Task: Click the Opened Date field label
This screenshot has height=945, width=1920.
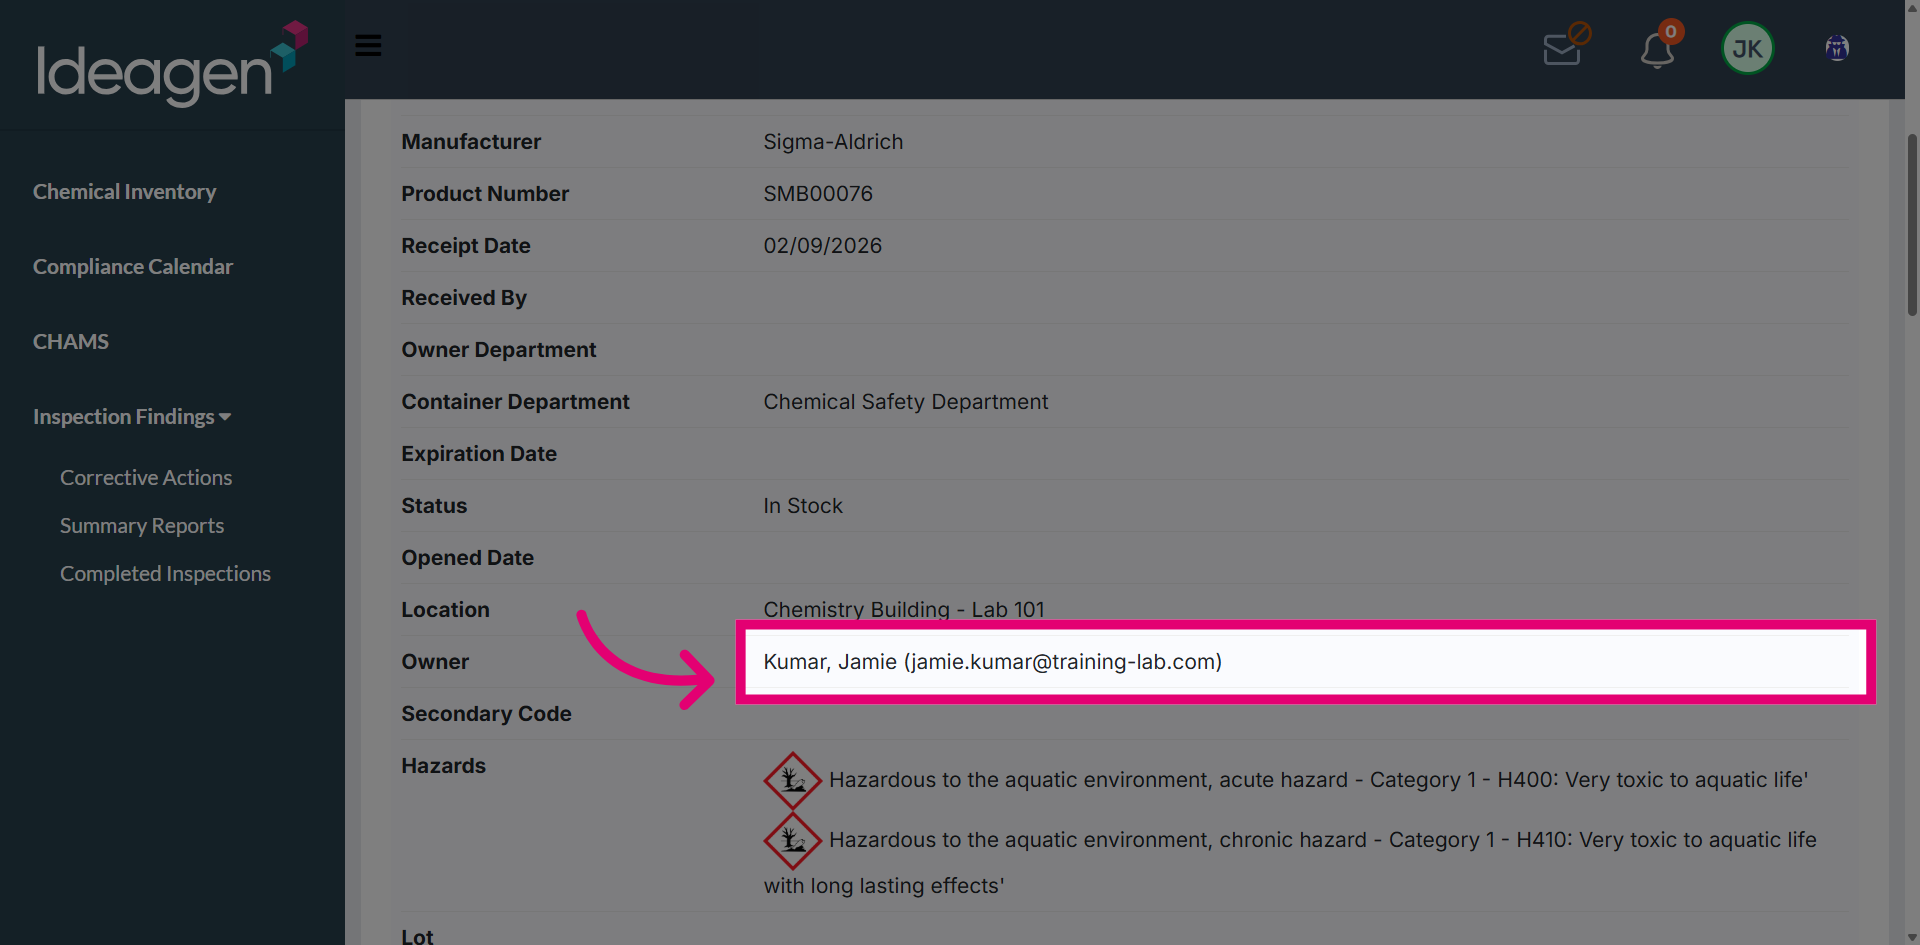Action: point(468,558)
